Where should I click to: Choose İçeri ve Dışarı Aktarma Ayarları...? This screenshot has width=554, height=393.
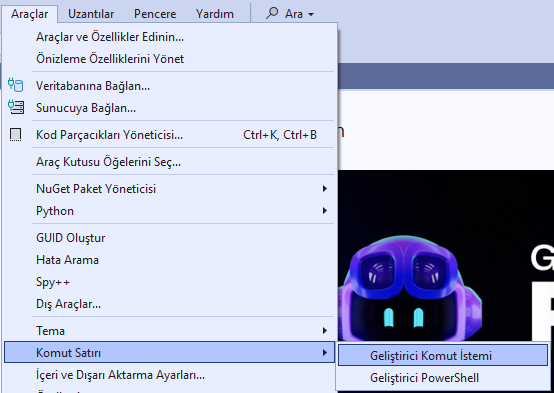[169, 375]
